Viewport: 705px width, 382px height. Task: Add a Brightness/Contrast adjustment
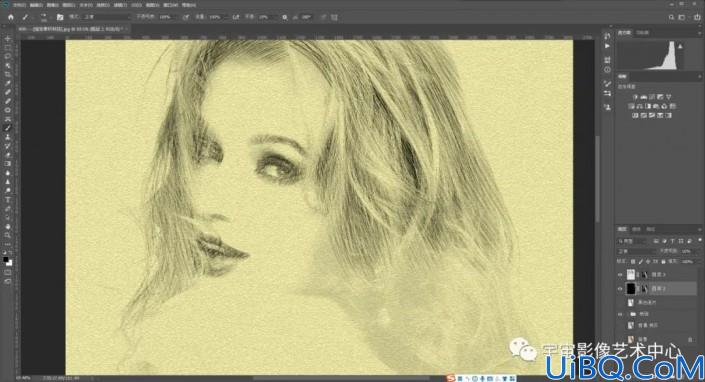click(635, 97)
